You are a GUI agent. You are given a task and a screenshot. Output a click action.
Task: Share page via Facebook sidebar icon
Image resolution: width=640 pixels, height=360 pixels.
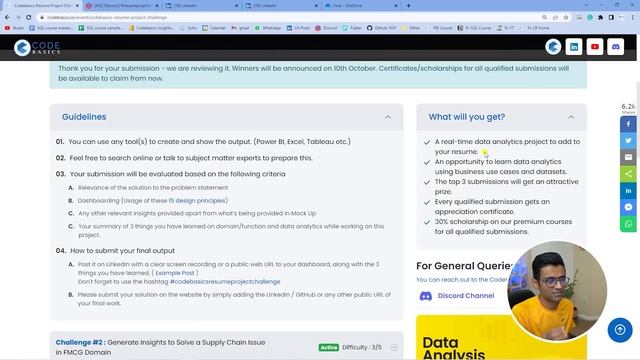(628, 124)
